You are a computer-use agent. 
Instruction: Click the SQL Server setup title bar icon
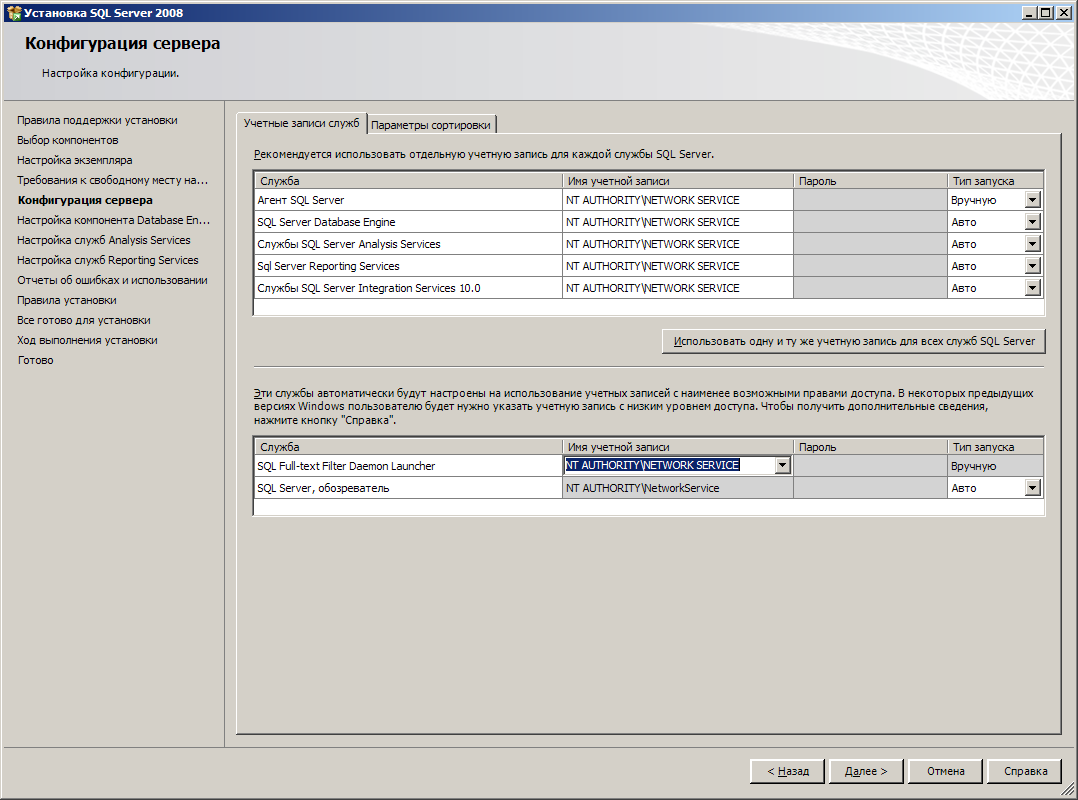pyautogui.click(x=13, y=12)
